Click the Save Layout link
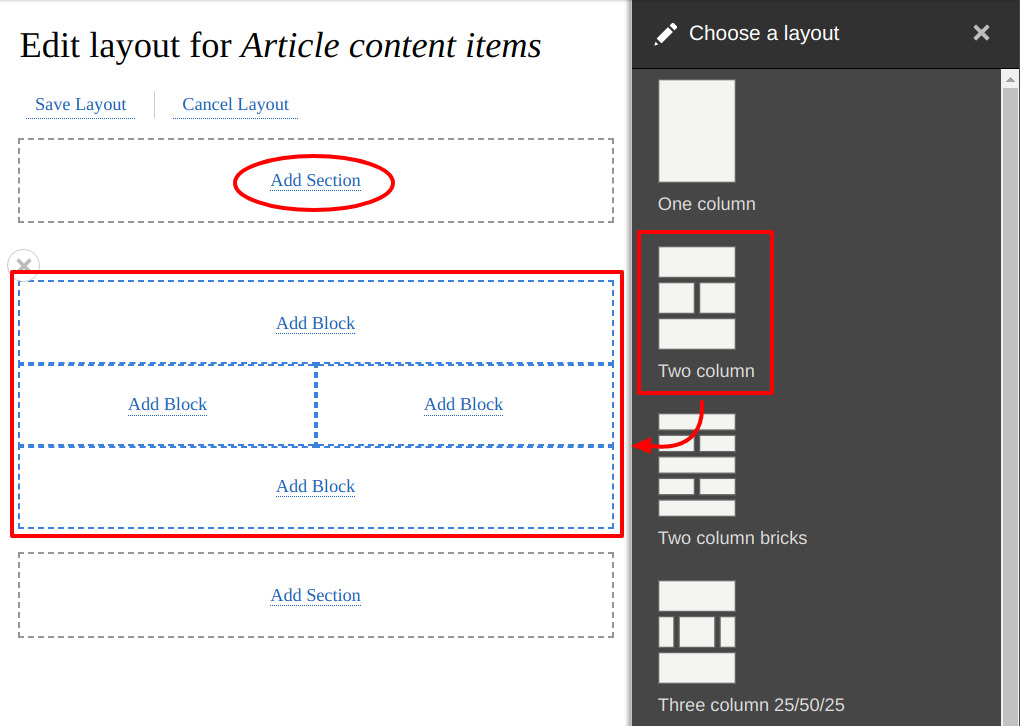This screenshot has height=726, width=1020. click(80, 104)
